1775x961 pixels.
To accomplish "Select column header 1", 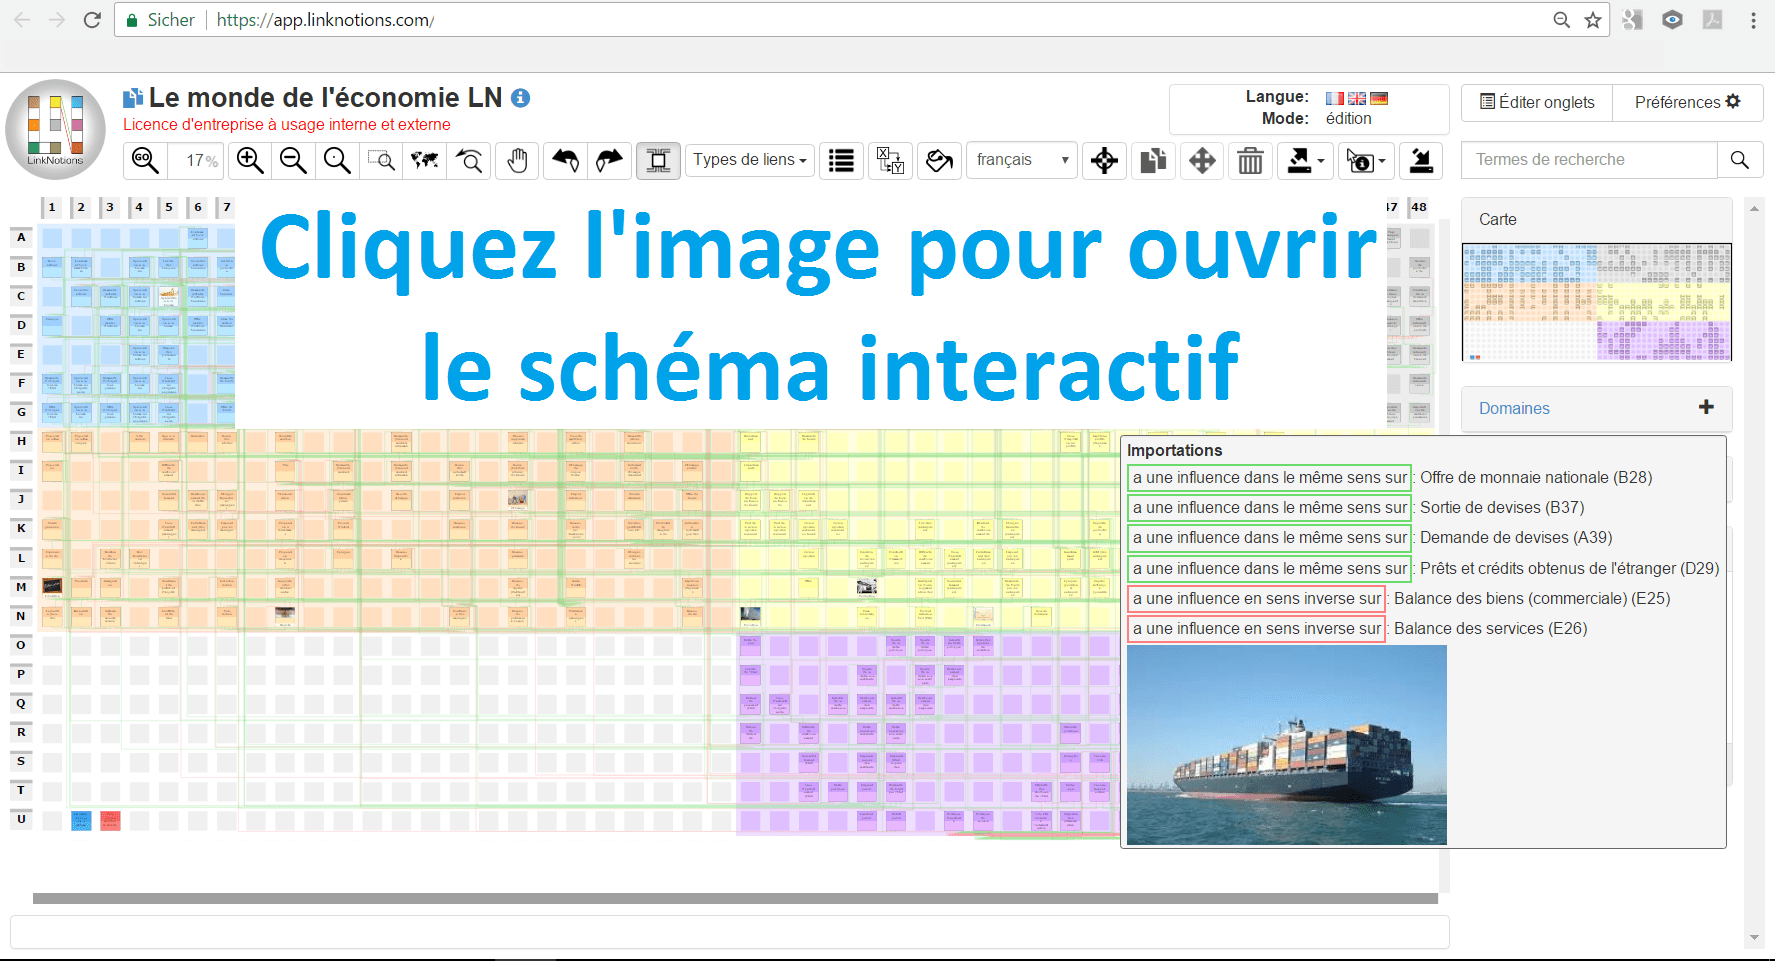I will (52, 207).
